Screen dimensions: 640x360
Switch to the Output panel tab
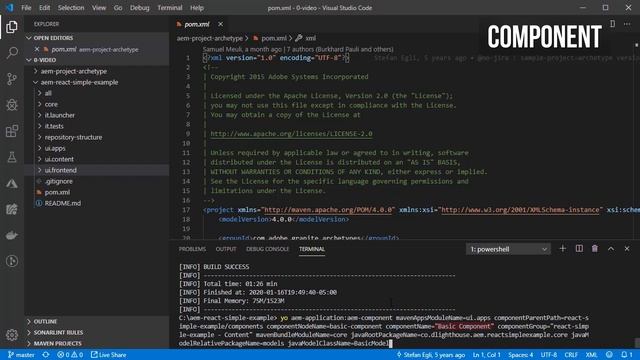(x=226, y=249)
